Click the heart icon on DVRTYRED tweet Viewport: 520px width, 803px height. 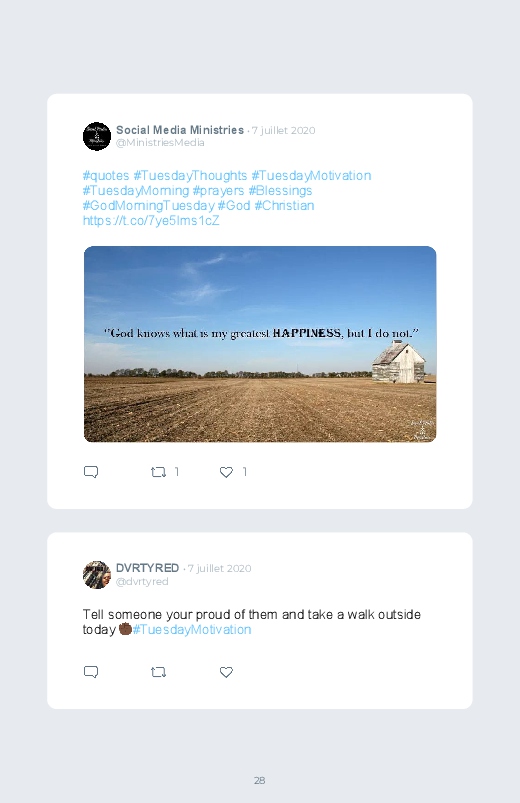226,672
